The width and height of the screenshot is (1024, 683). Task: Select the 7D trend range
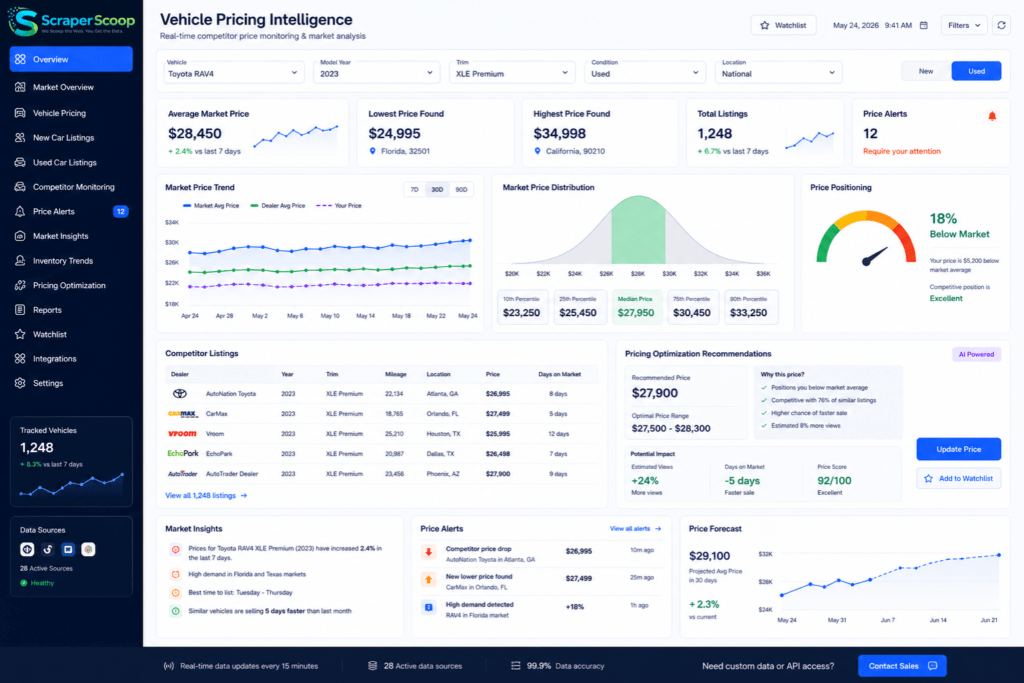414,189
